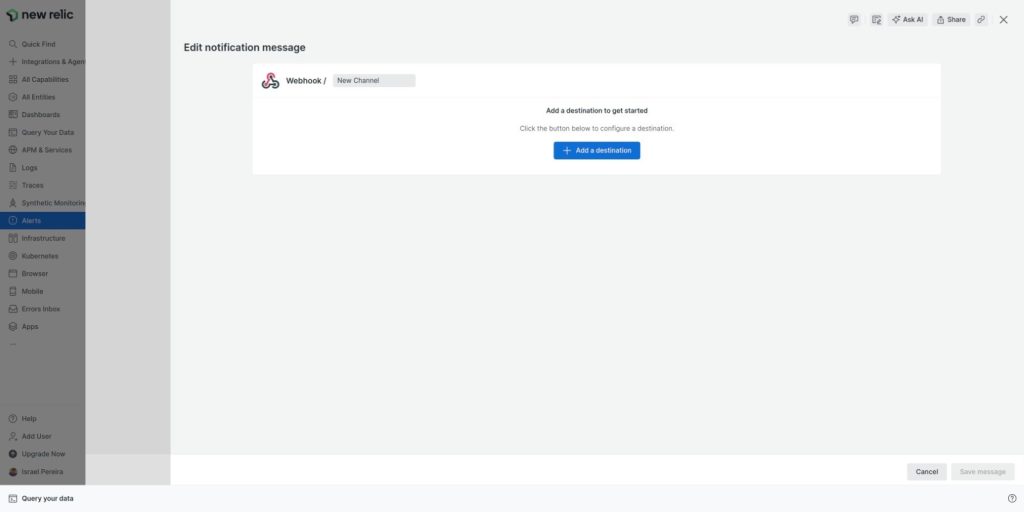Open the feedback chat icon
This screenshot has height=512, width=1024.
pyautogui.click(x=854, y=20)
